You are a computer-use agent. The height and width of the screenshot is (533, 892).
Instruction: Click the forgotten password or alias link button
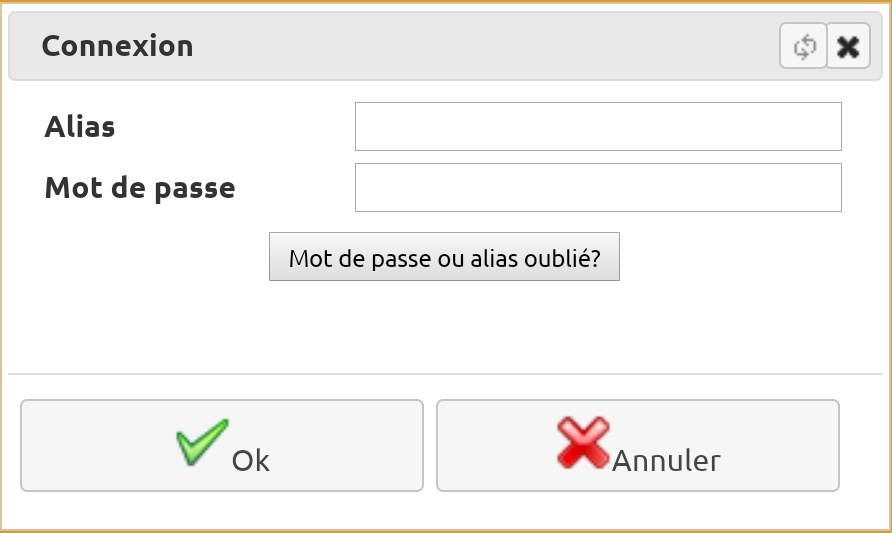click(x=444, y=257)
